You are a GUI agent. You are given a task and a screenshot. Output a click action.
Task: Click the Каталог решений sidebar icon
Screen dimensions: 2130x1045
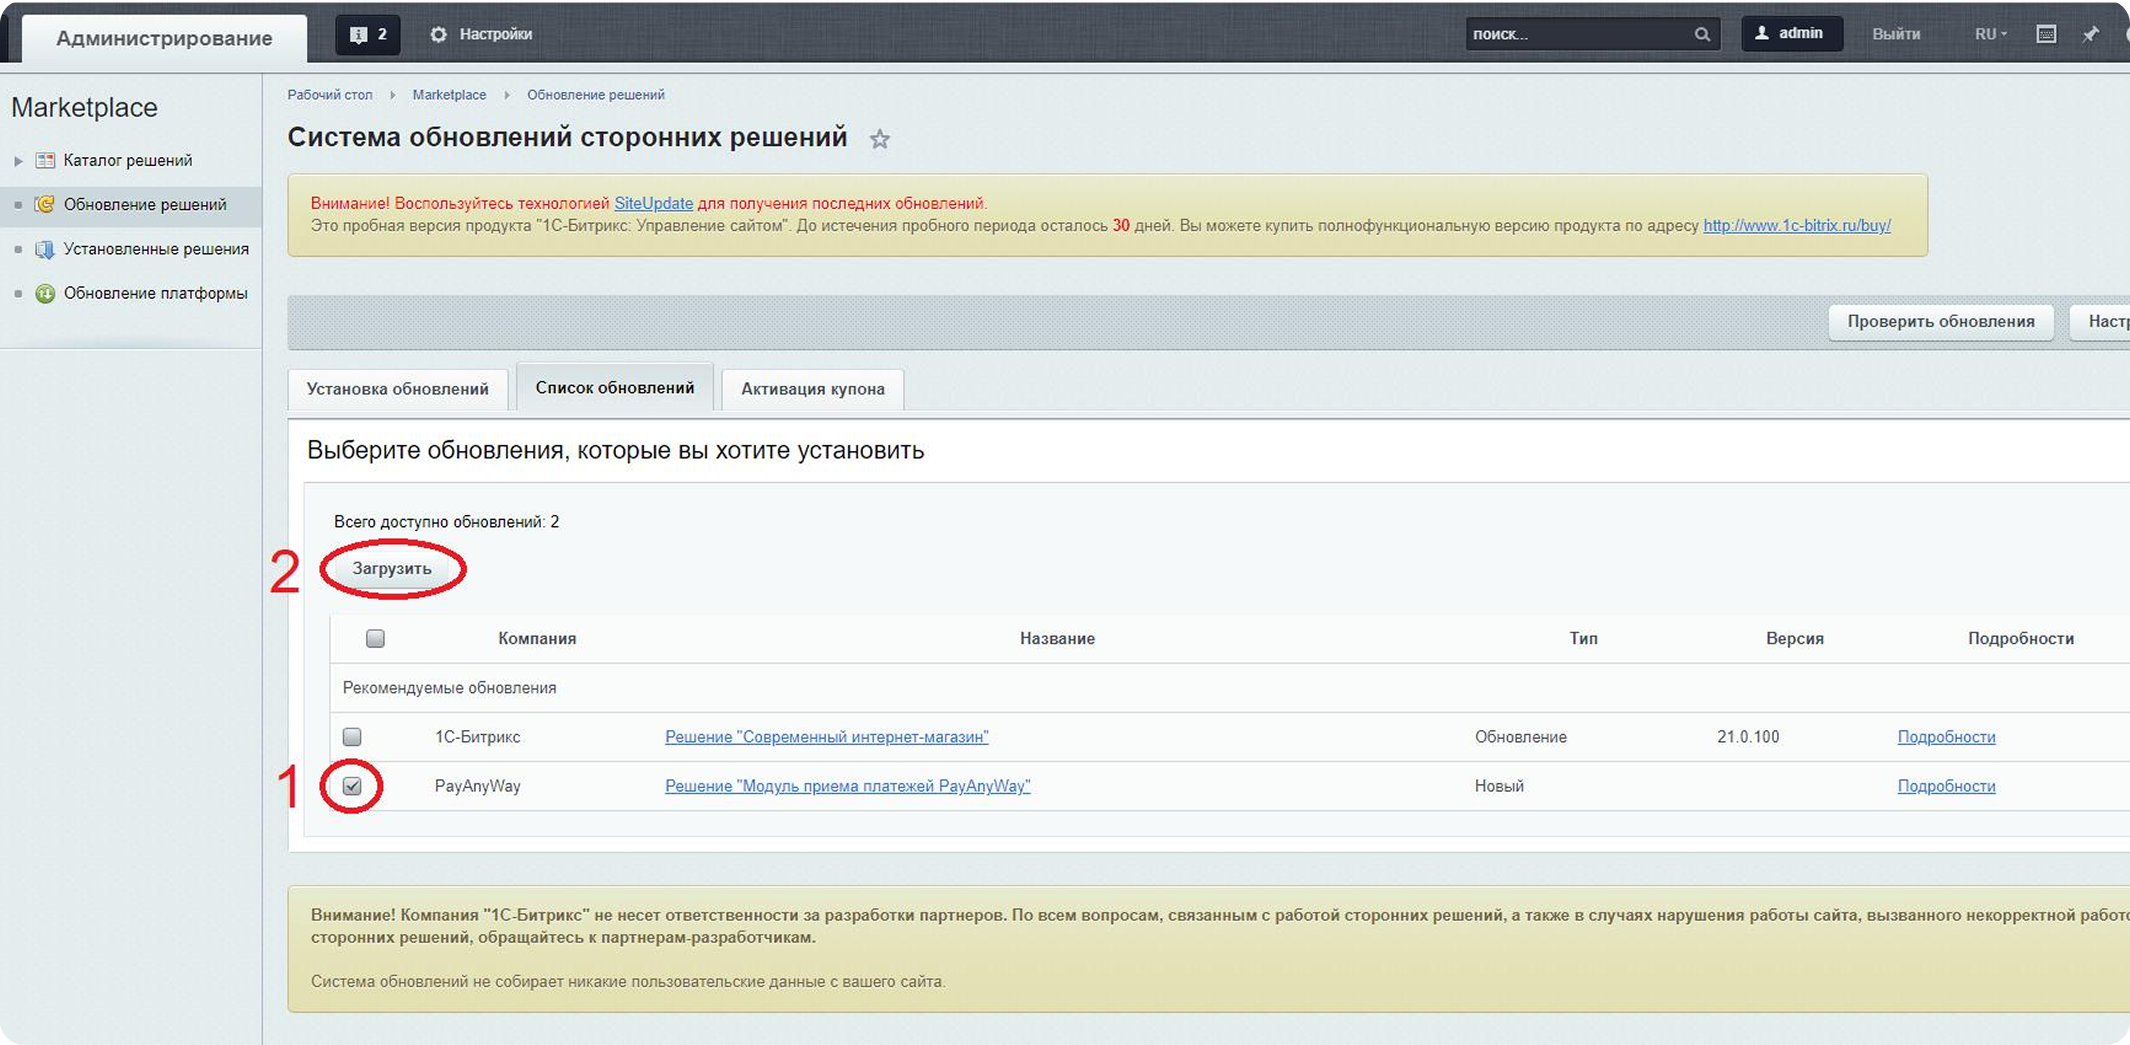click(x=45, y=160)
